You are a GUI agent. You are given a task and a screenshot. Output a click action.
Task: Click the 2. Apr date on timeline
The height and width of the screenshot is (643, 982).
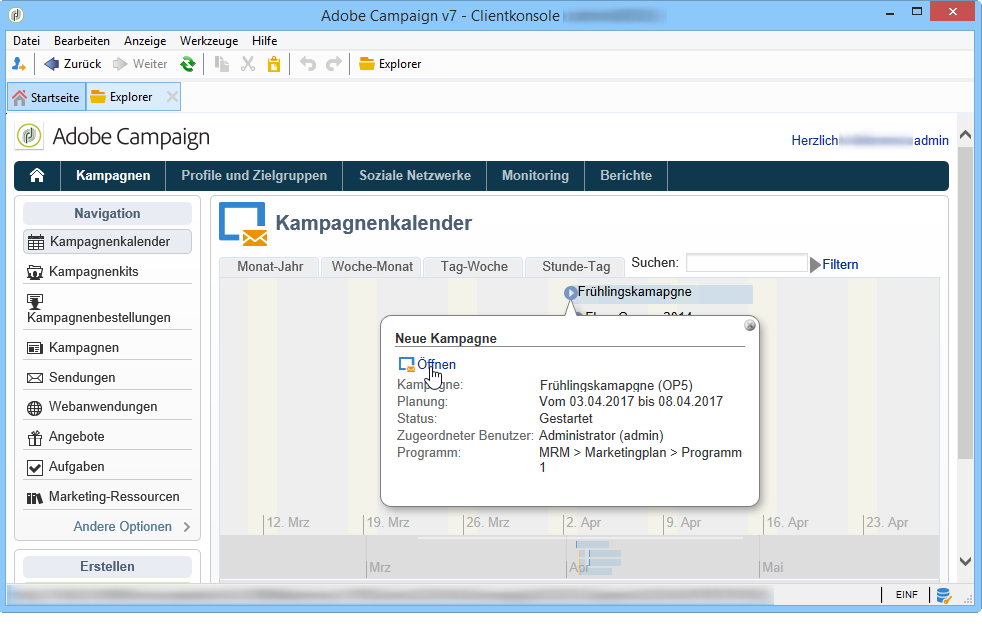point(583,522)
